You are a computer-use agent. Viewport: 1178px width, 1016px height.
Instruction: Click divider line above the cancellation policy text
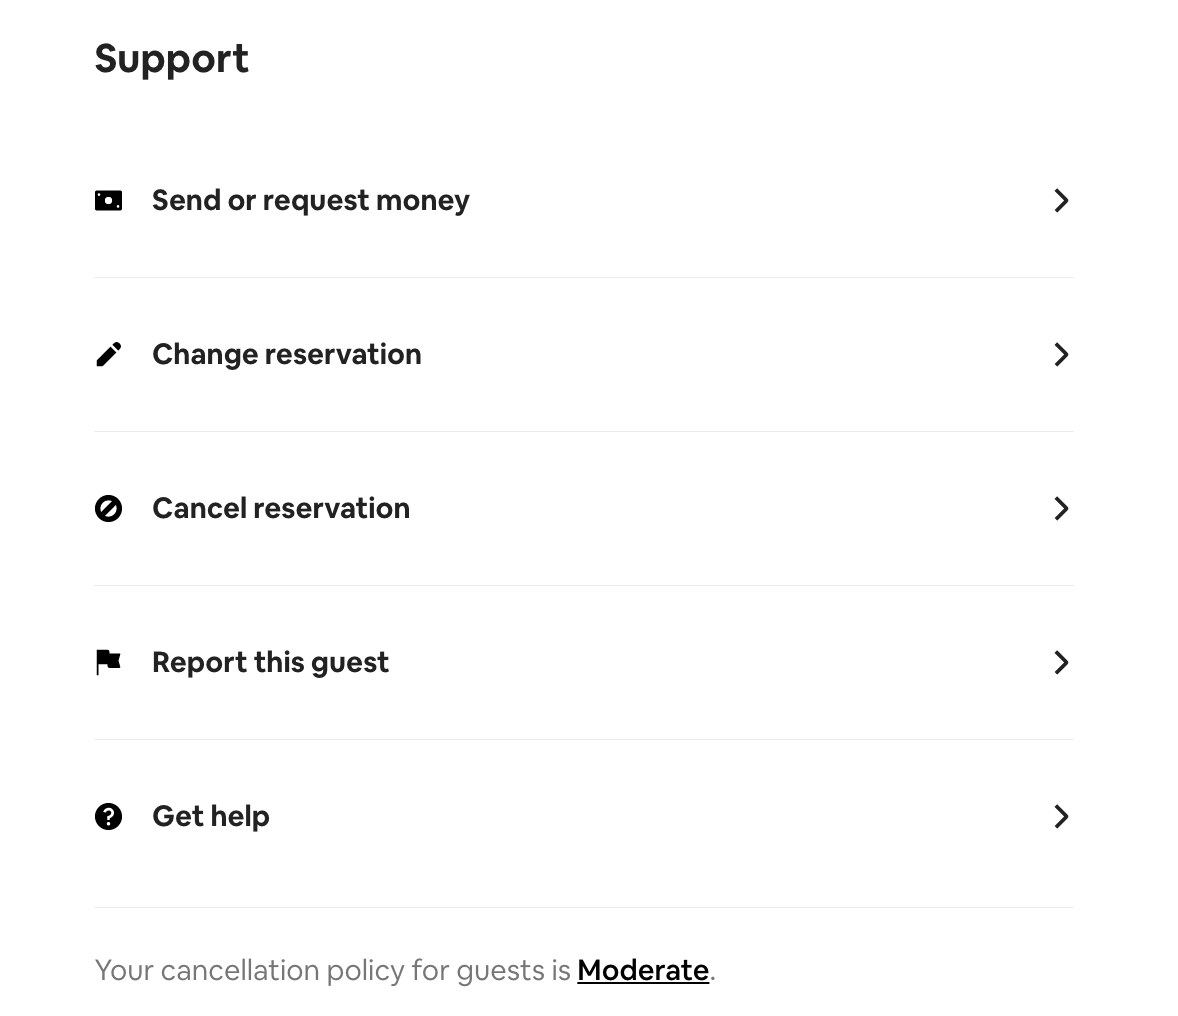(584, 908)
